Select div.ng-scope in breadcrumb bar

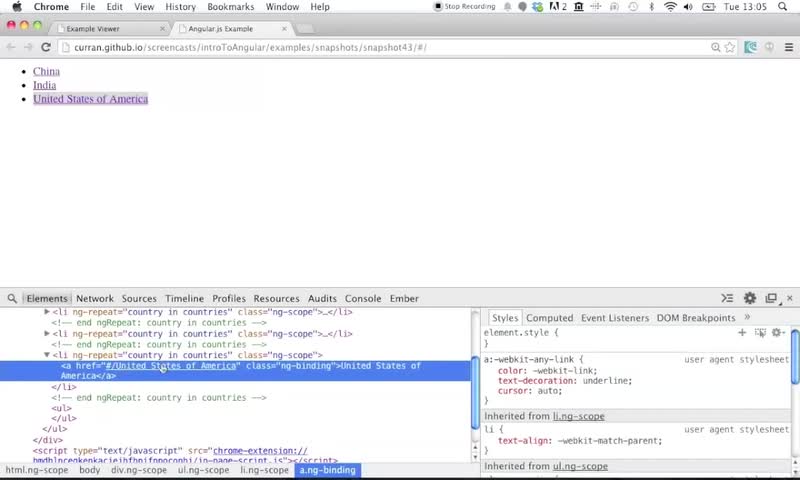(x=139, y=470)
